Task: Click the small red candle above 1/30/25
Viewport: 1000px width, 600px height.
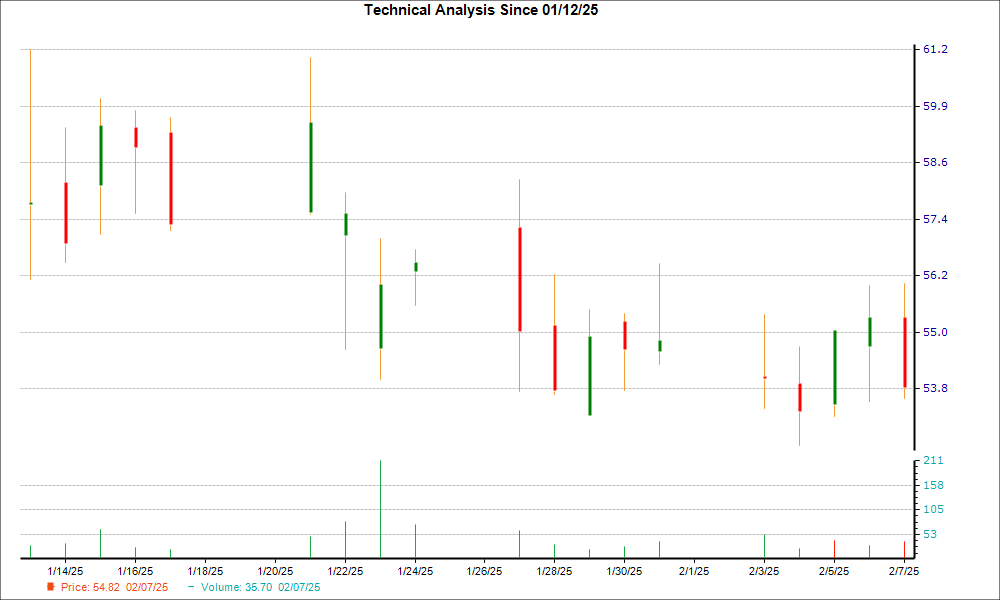Action: (x=625, y=335)
